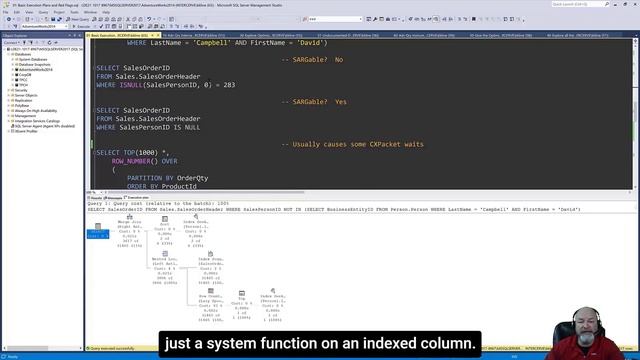Open the Edit menu
The width and height of the screenshot is (640, 360).
(17, 12)
